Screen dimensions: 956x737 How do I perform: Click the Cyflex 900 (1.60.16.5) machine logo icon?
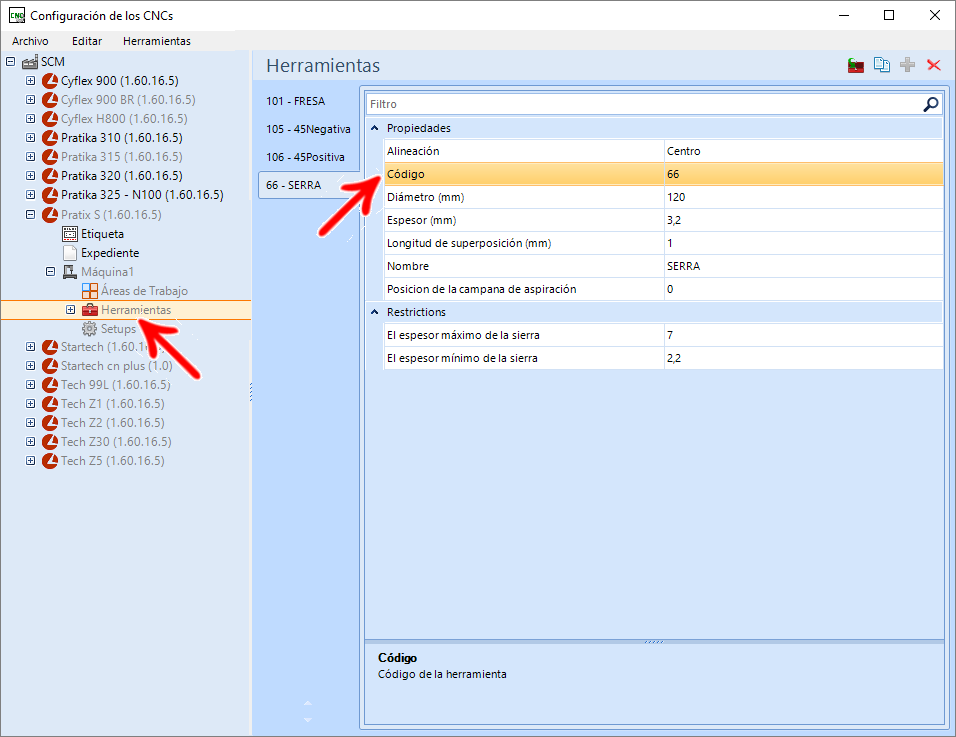coord(50,81)
